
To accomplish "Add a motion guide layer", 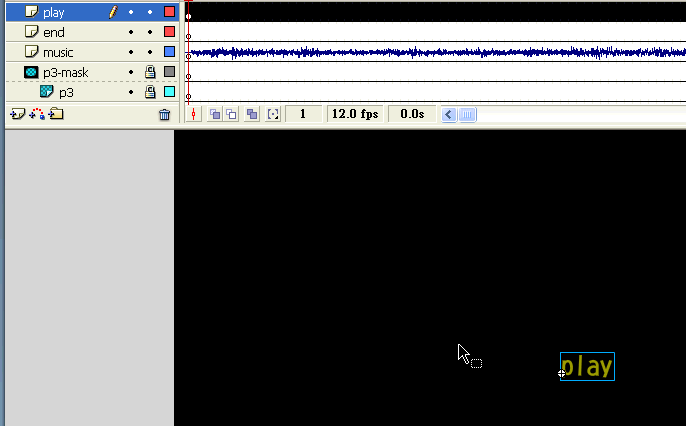I will pos(37,115).
